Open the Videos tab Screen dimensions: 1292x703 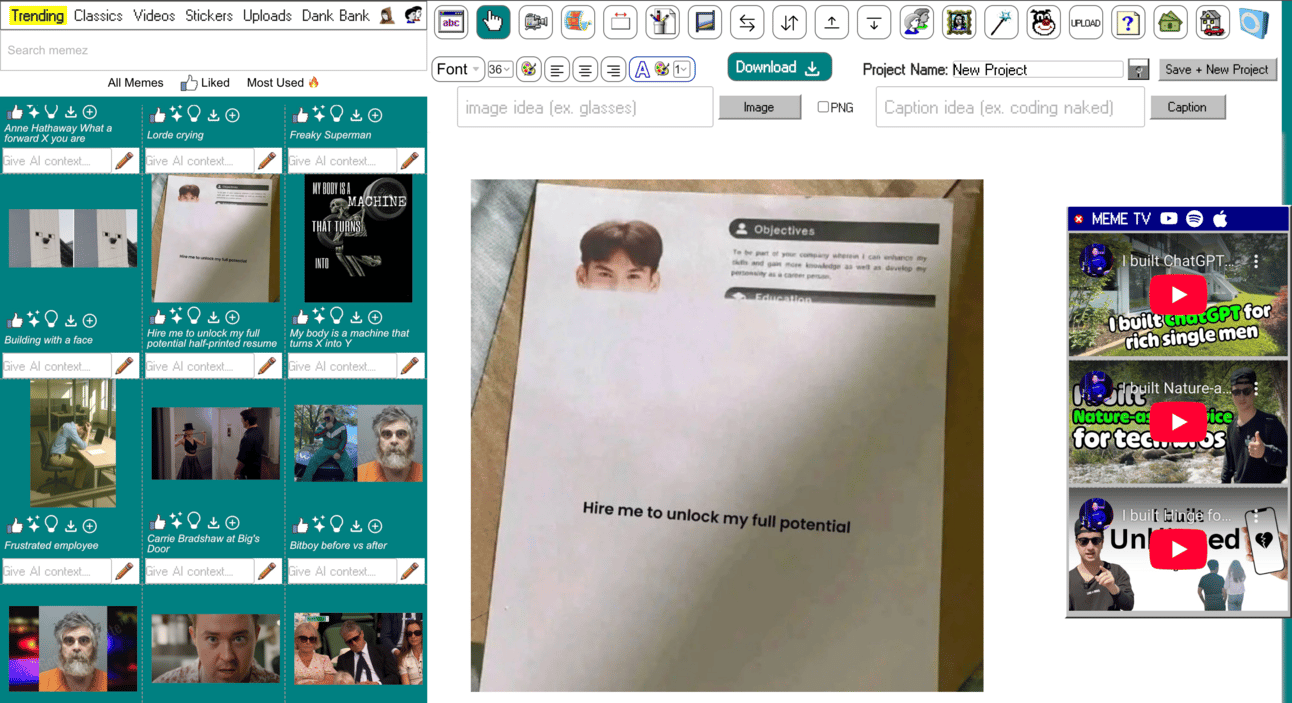pos(154,16)
